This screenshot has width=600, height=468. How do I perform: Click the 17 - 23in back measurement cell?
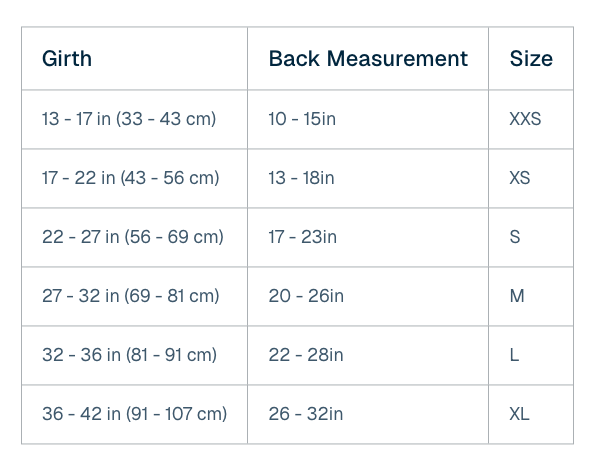click(368, 237)
